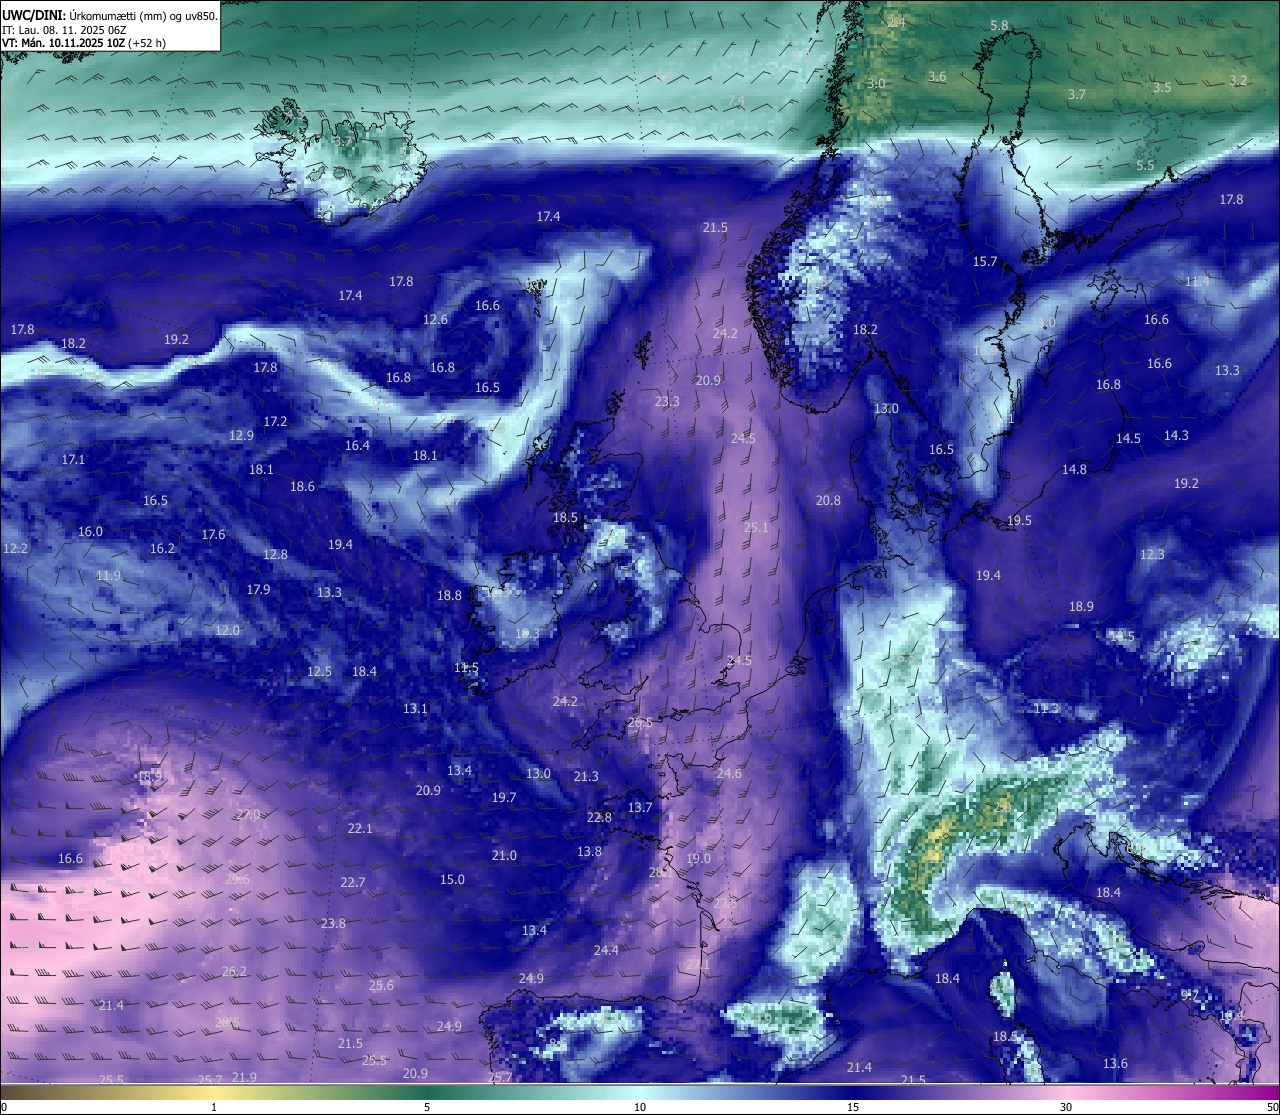The width and height of the screenshot is (1280, 1115).
Task: Click the colorbar tick label '30'
Action: click(x=1066, y=1107)
